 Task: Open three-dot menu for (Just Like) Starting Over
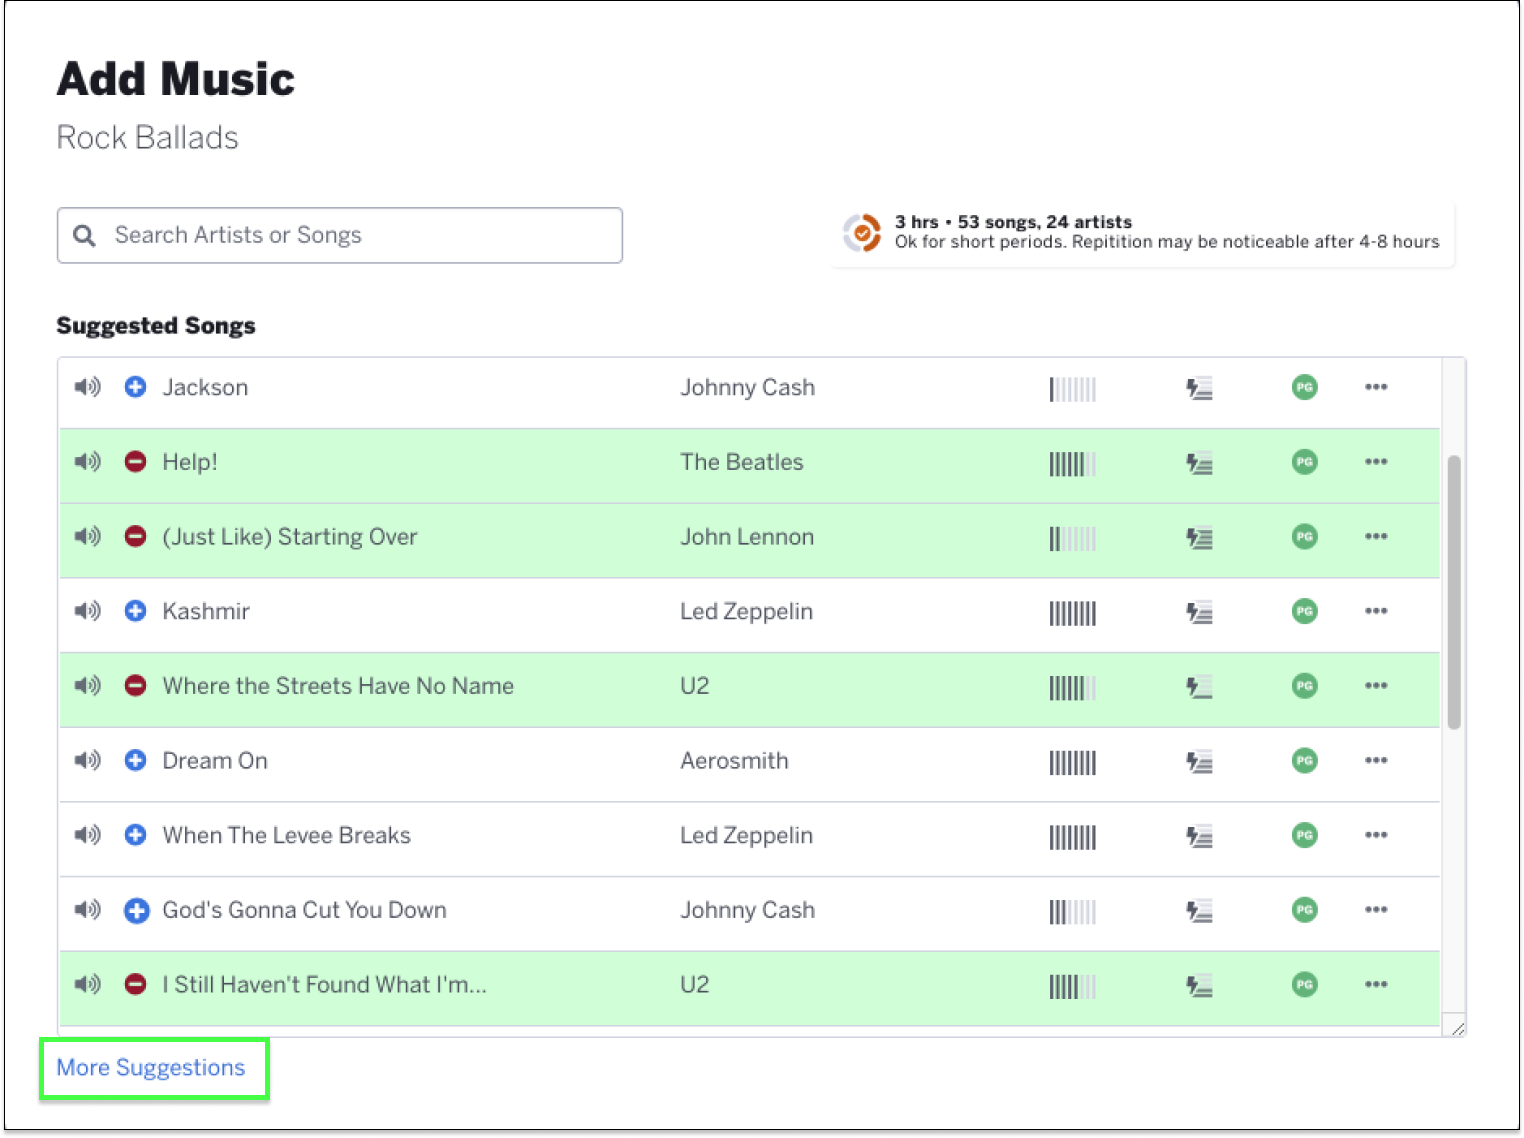tap(1376, 536)
